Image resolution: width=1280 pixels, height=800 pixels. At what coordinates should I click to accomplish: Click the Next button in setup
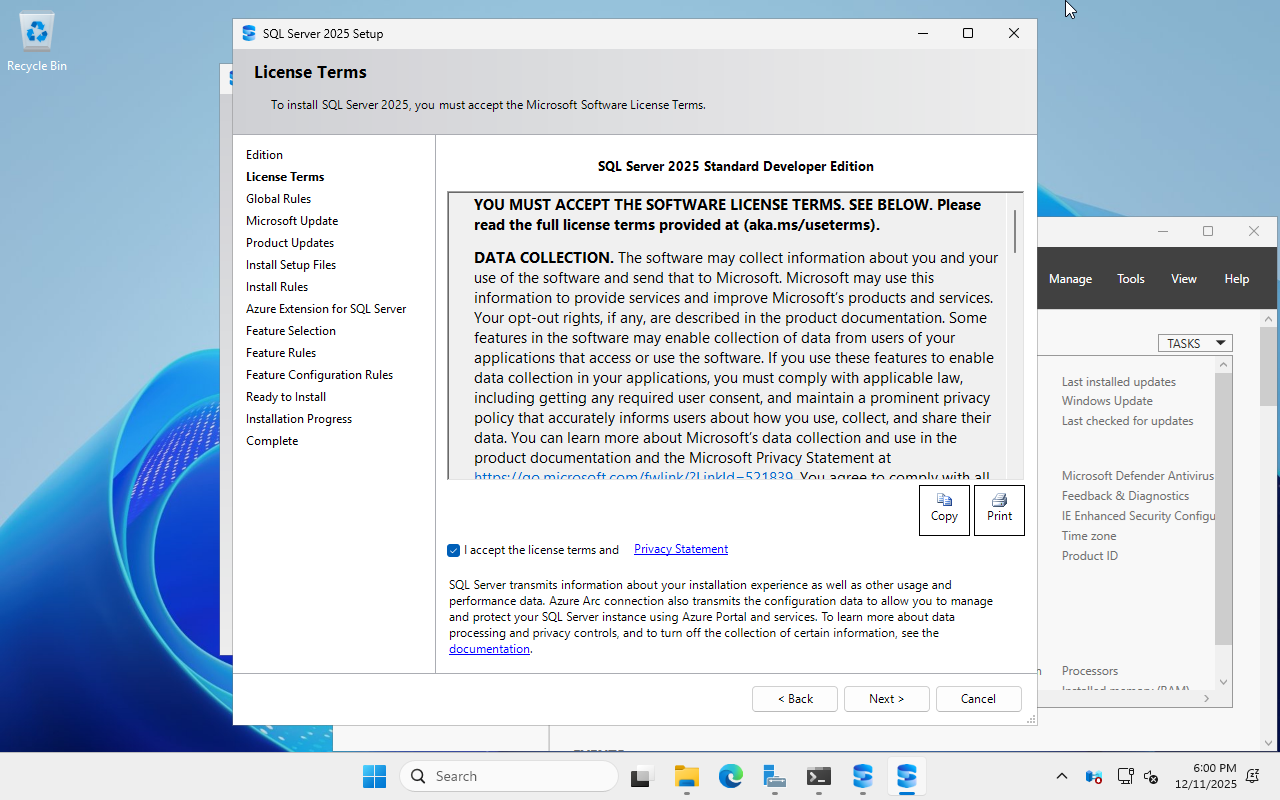click(886, 699)
